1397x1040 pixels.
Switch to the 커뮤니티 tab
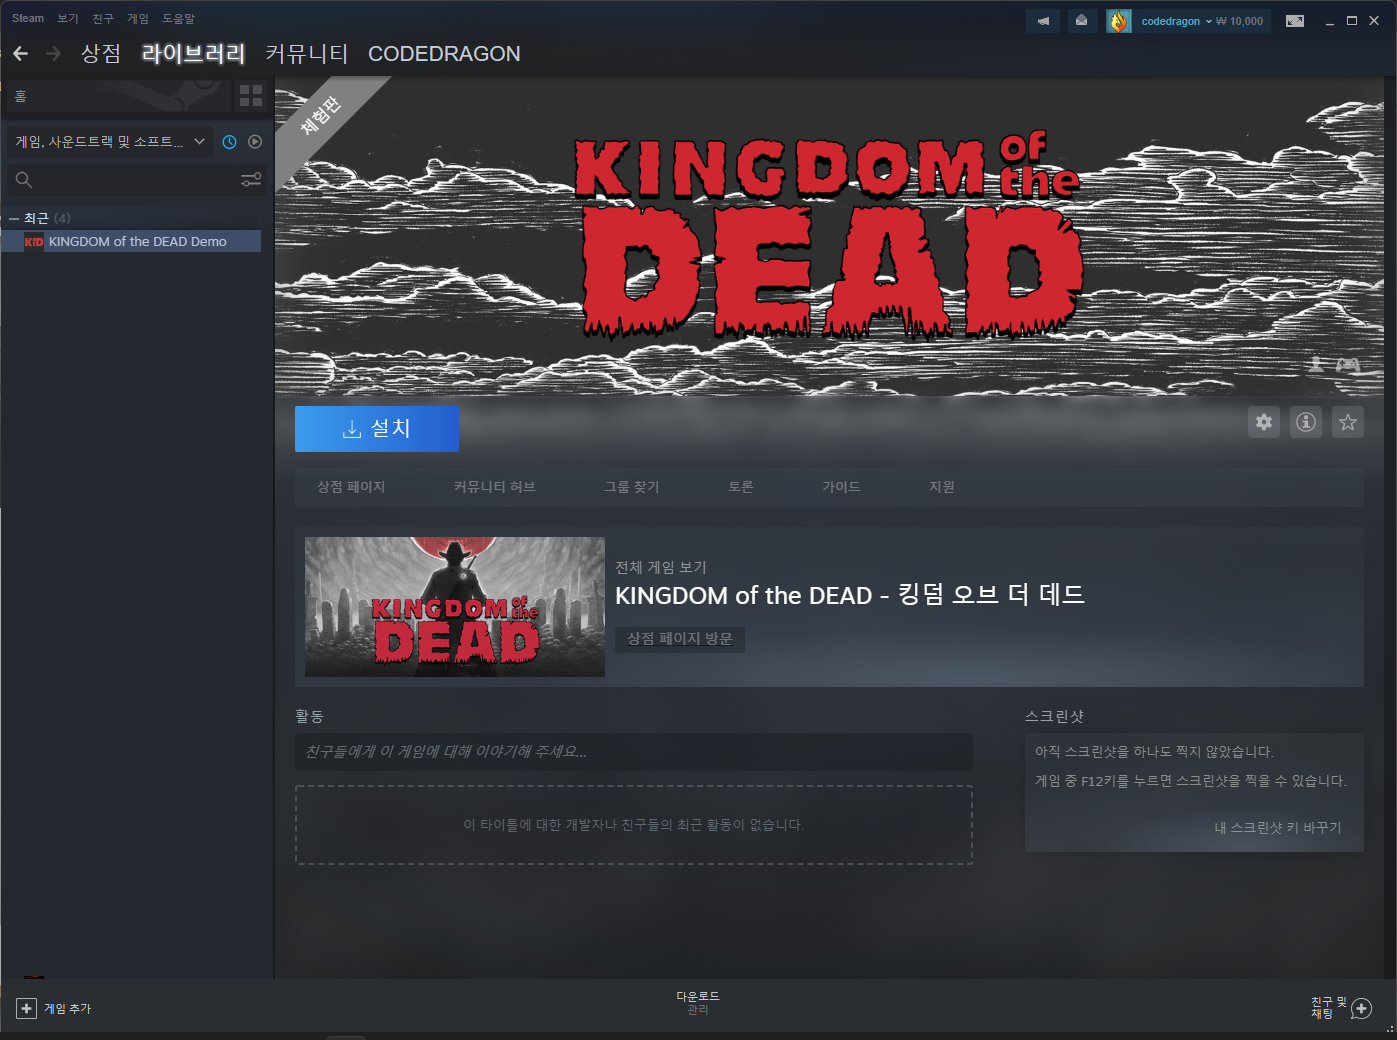point(307,53)
